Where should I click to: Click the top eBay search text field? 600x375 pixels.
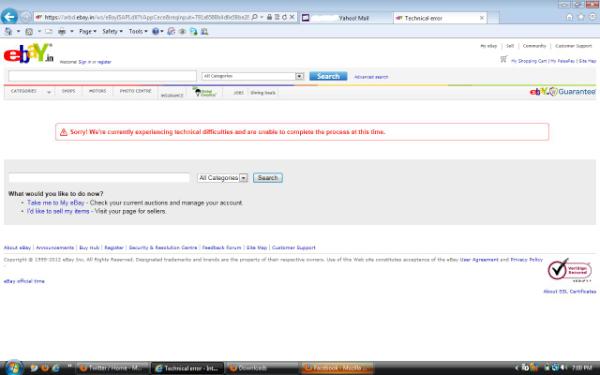[x=103, y=76]
